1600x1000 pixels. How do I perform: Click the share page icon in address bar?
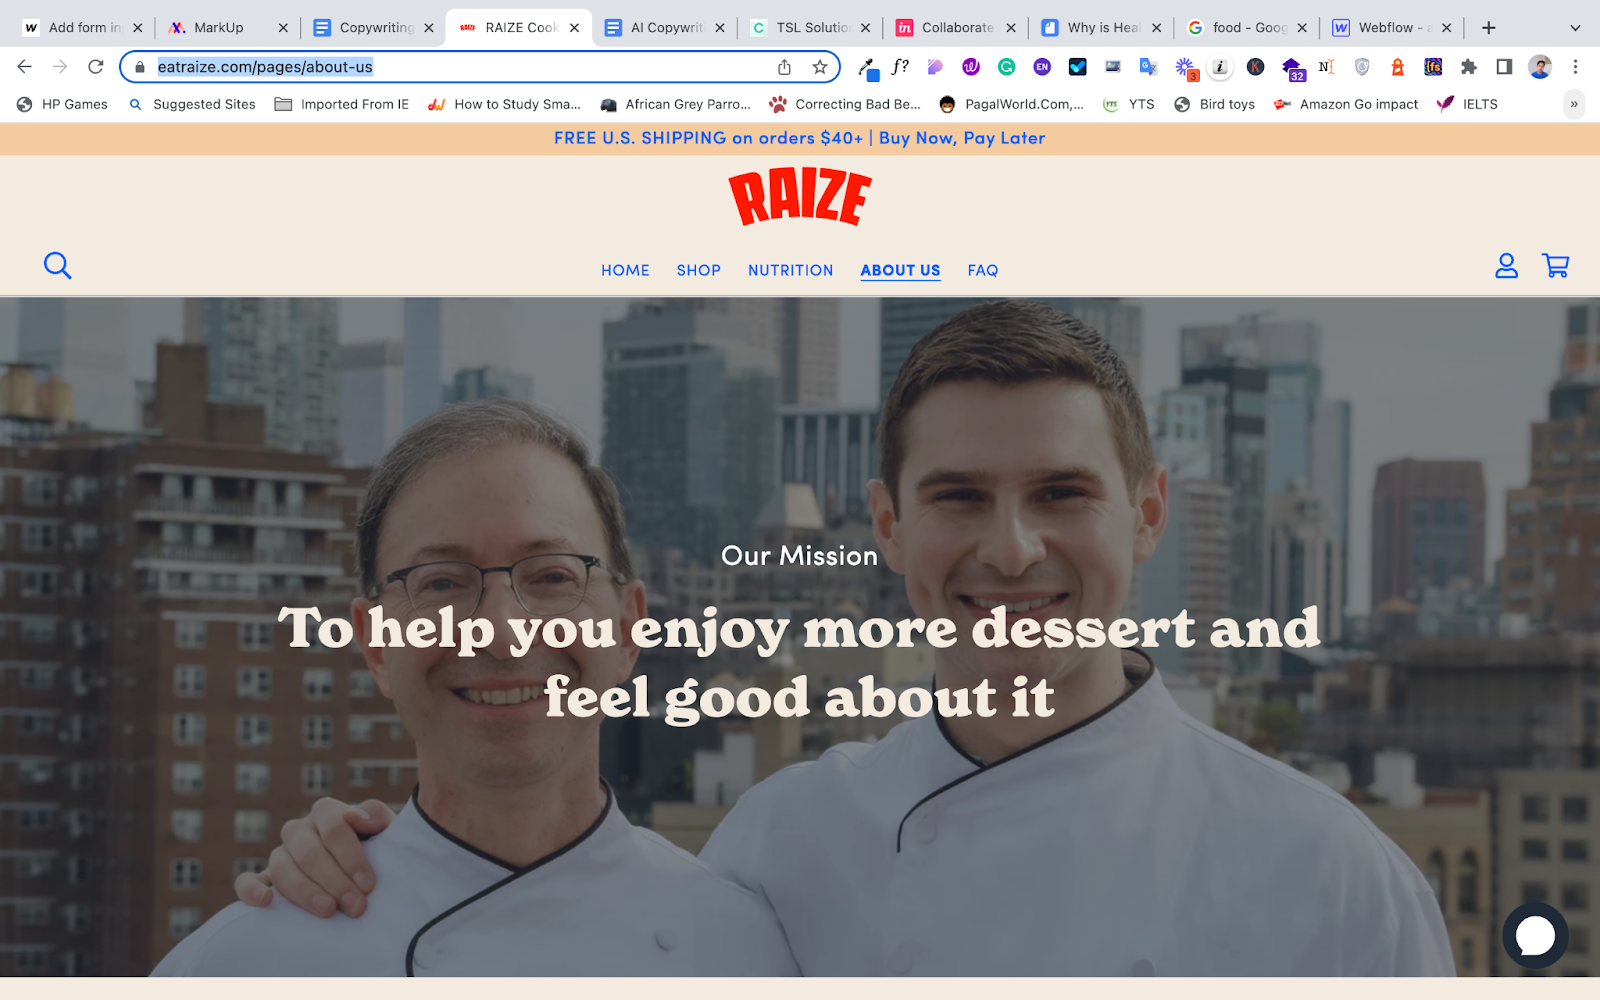(x=784, y=67)
